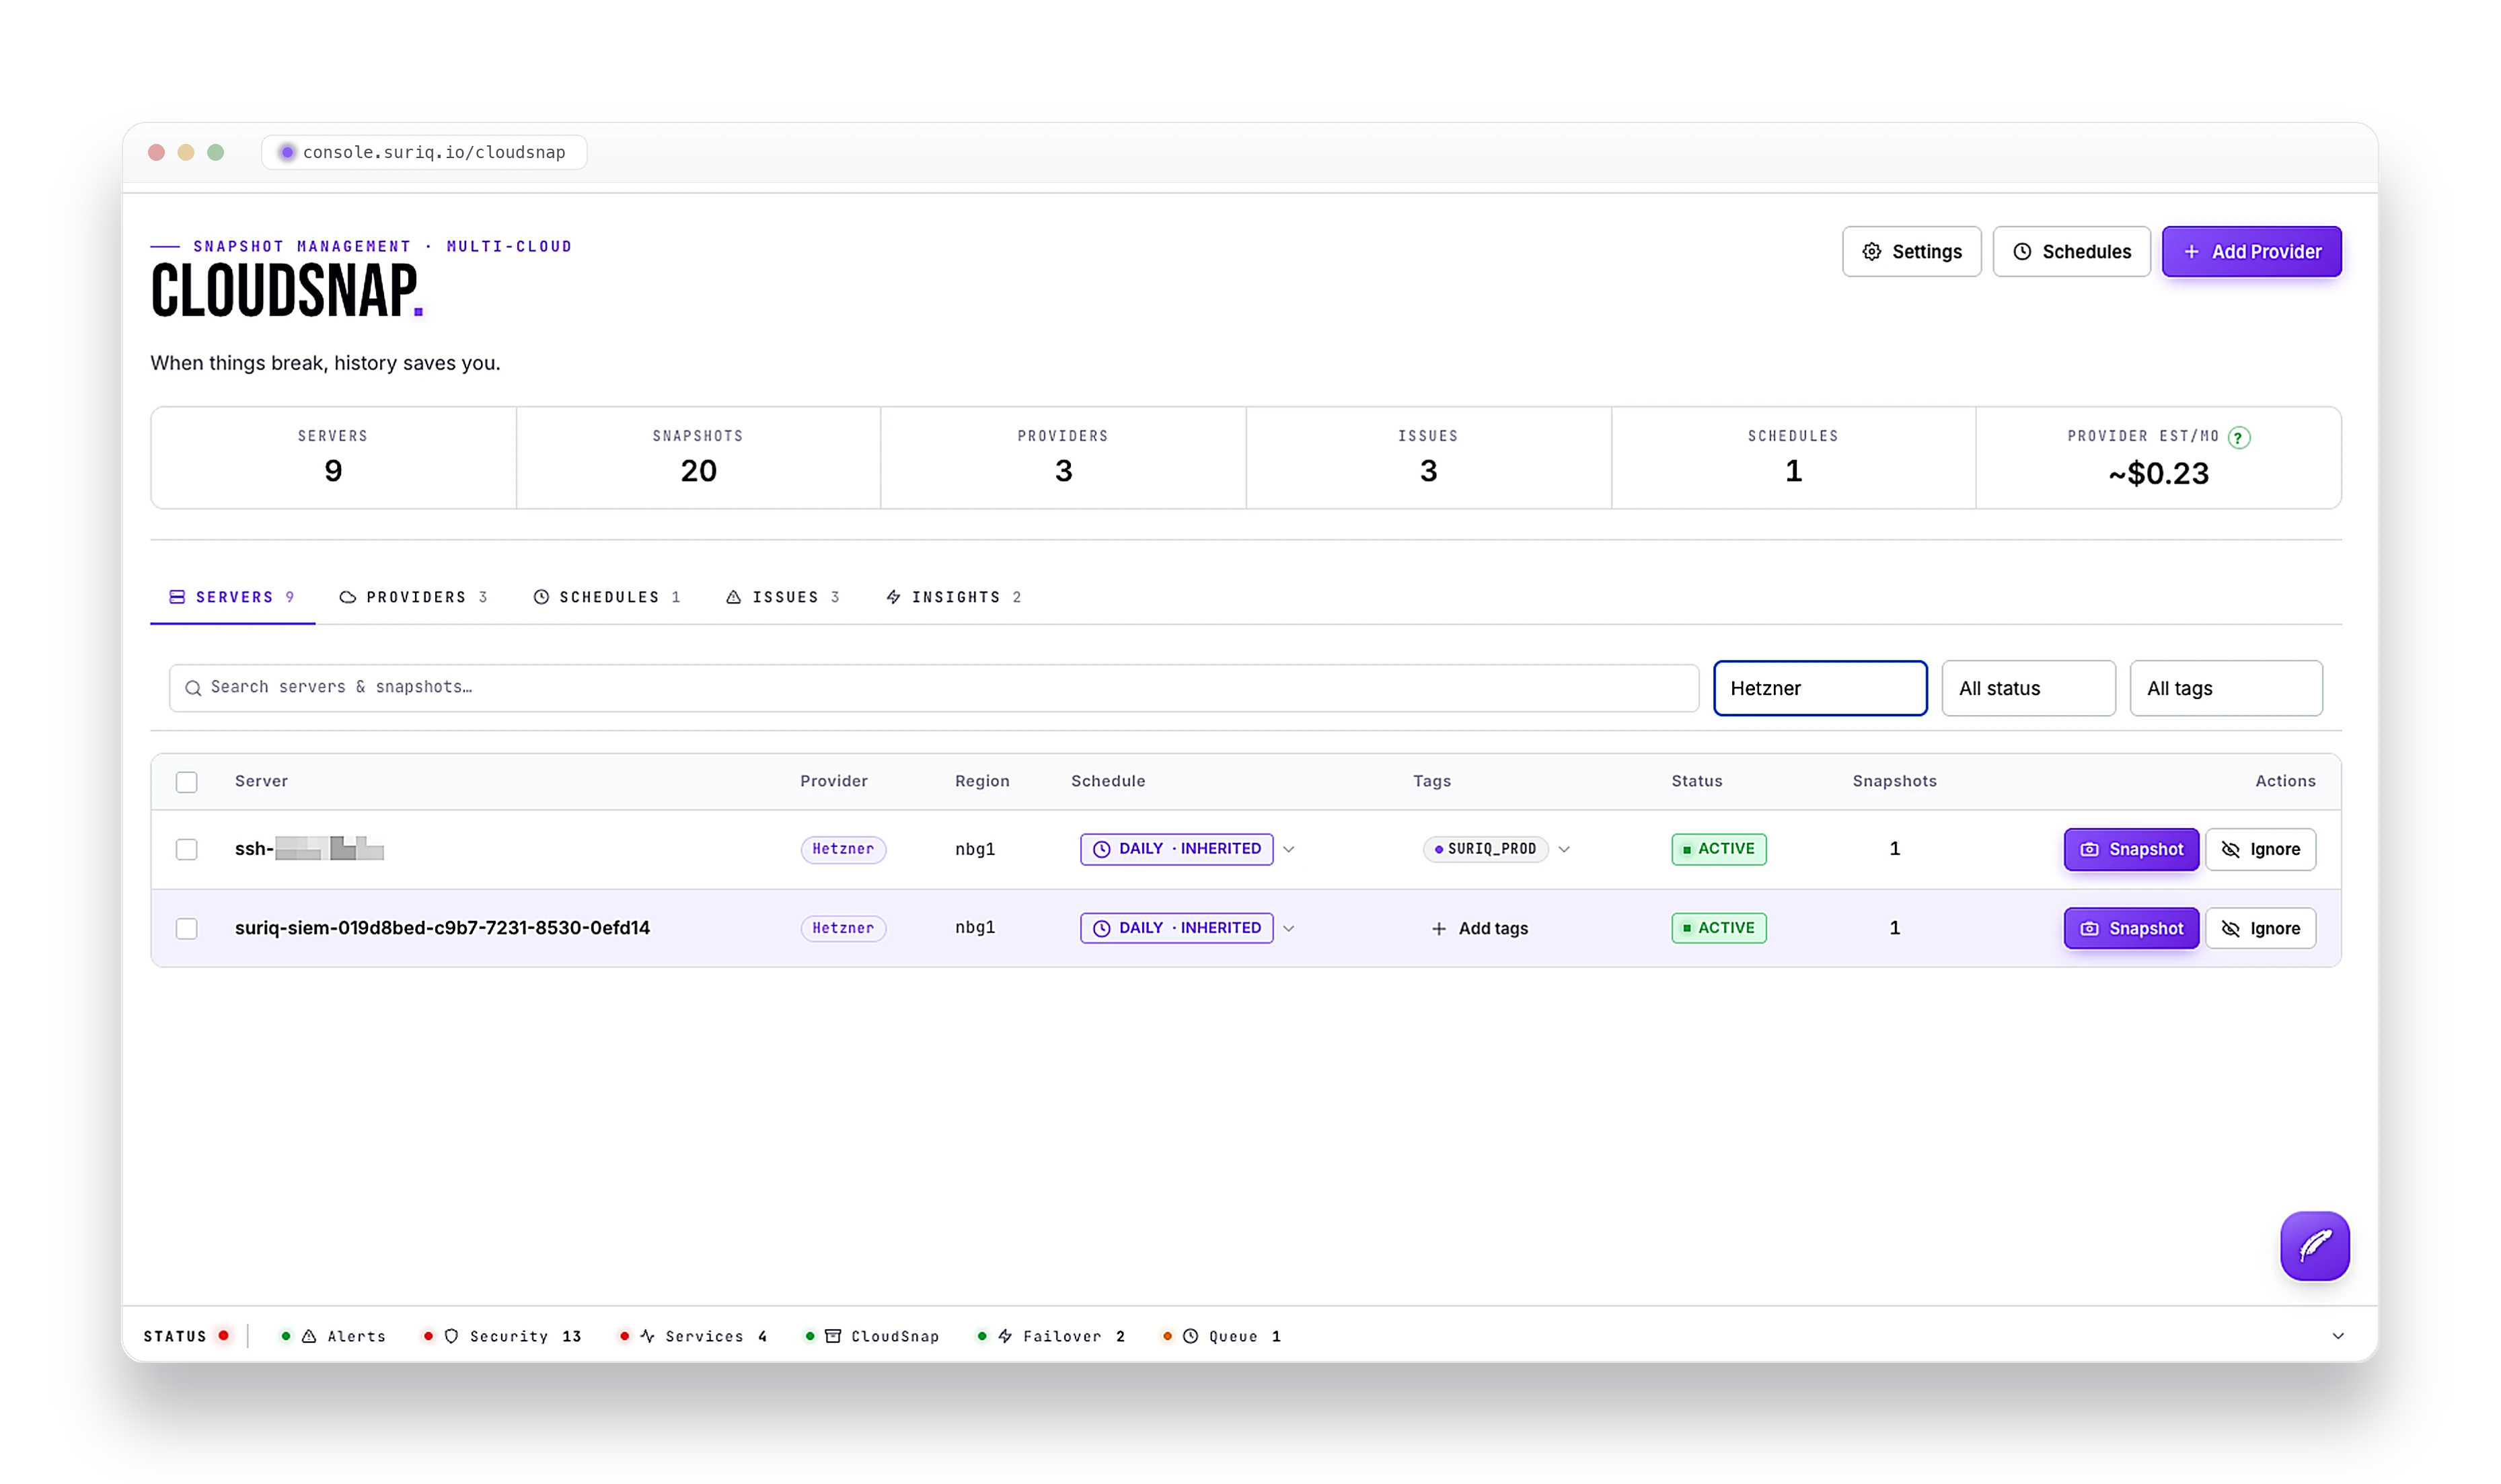Sort by the Status column header
2501x1484 pixels.
[x=1697, y=781]
